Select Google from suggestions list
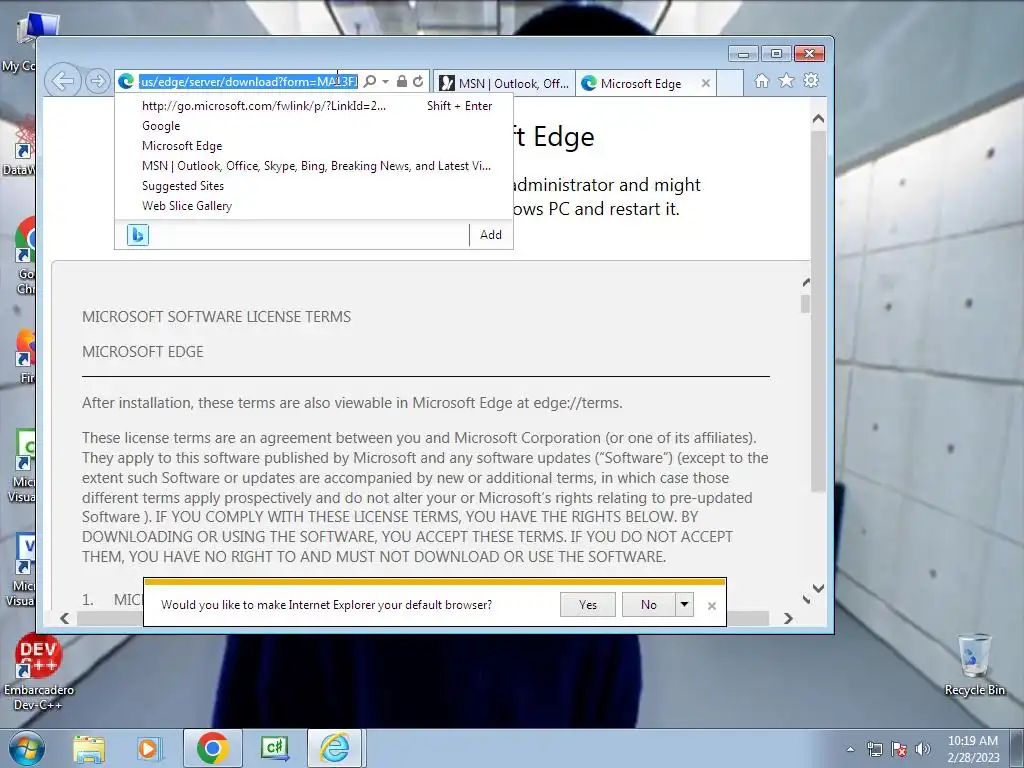 pos(313,126)
